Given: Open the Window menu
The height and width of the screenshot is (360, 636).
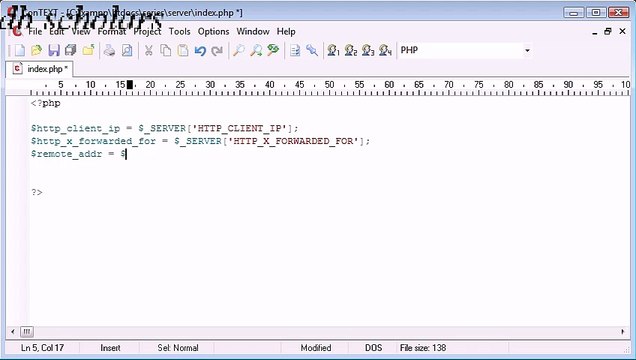Looking at the screenshot, I should pyautogui.click(x=253, y=32).
